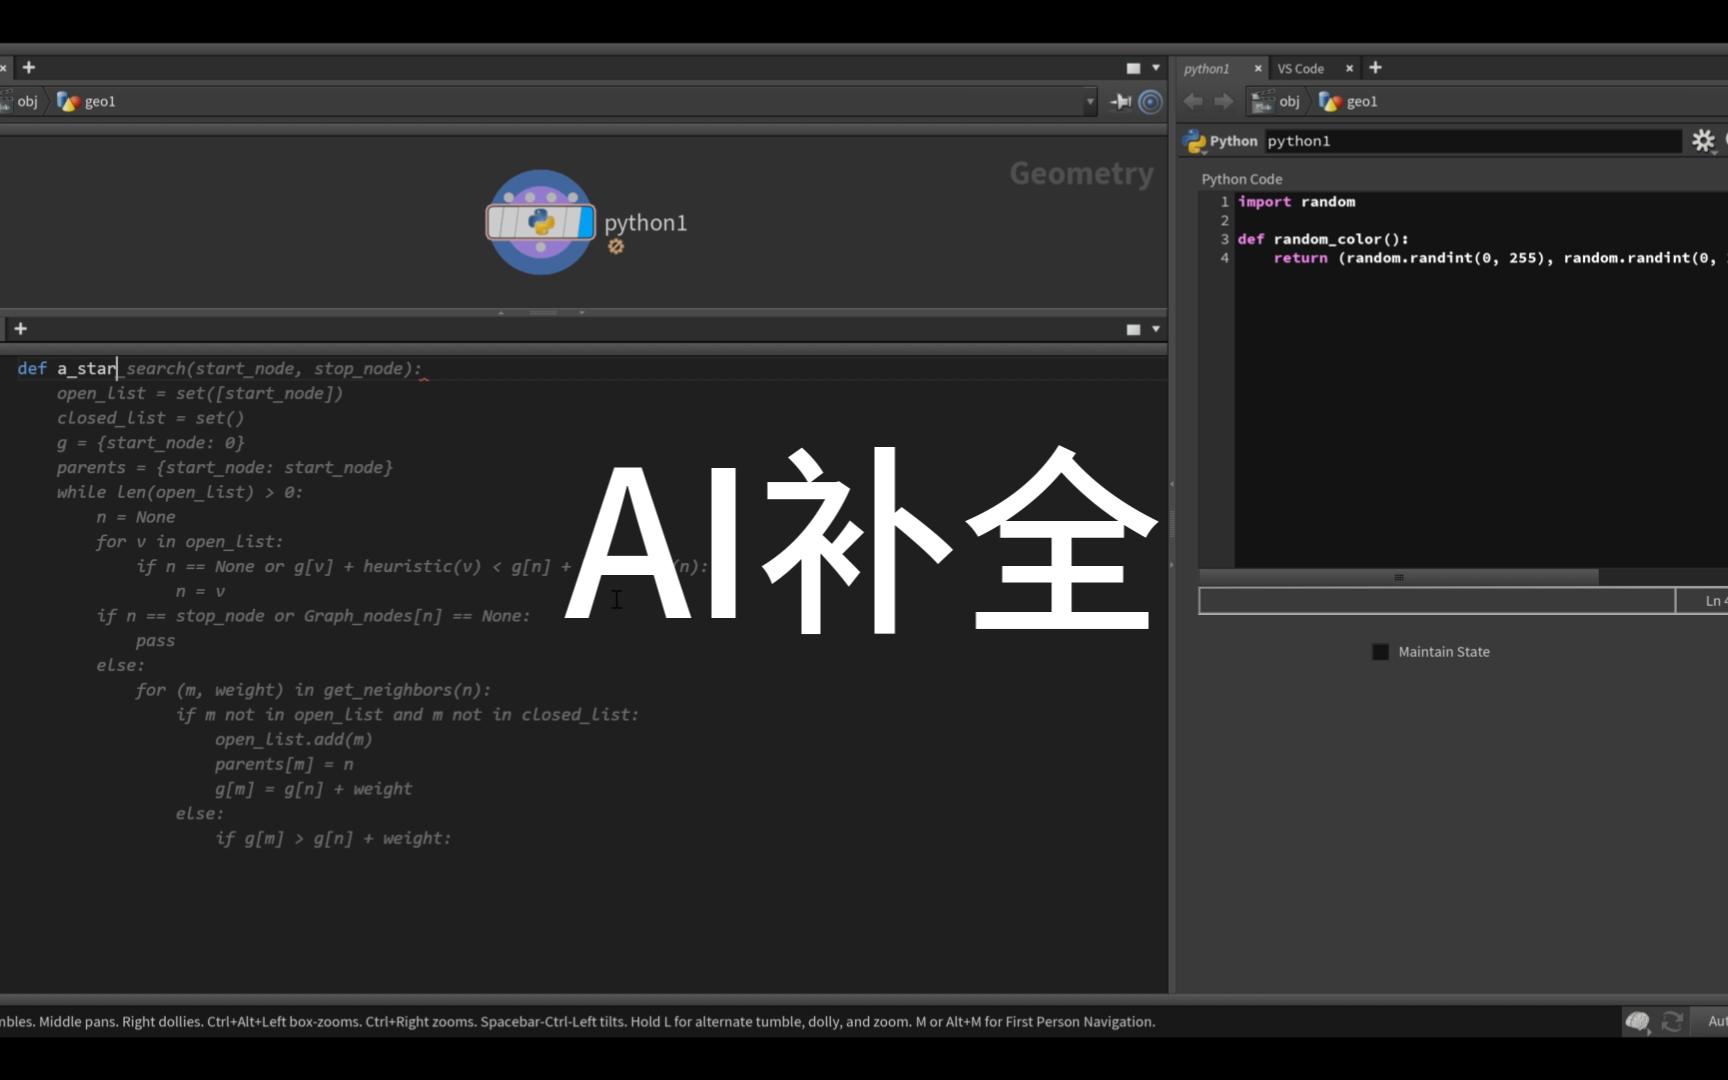Viewport: 1728px width, 1080px height.
Task: Enable the Maintain State checkbox
Action: tap(1381, 651)
